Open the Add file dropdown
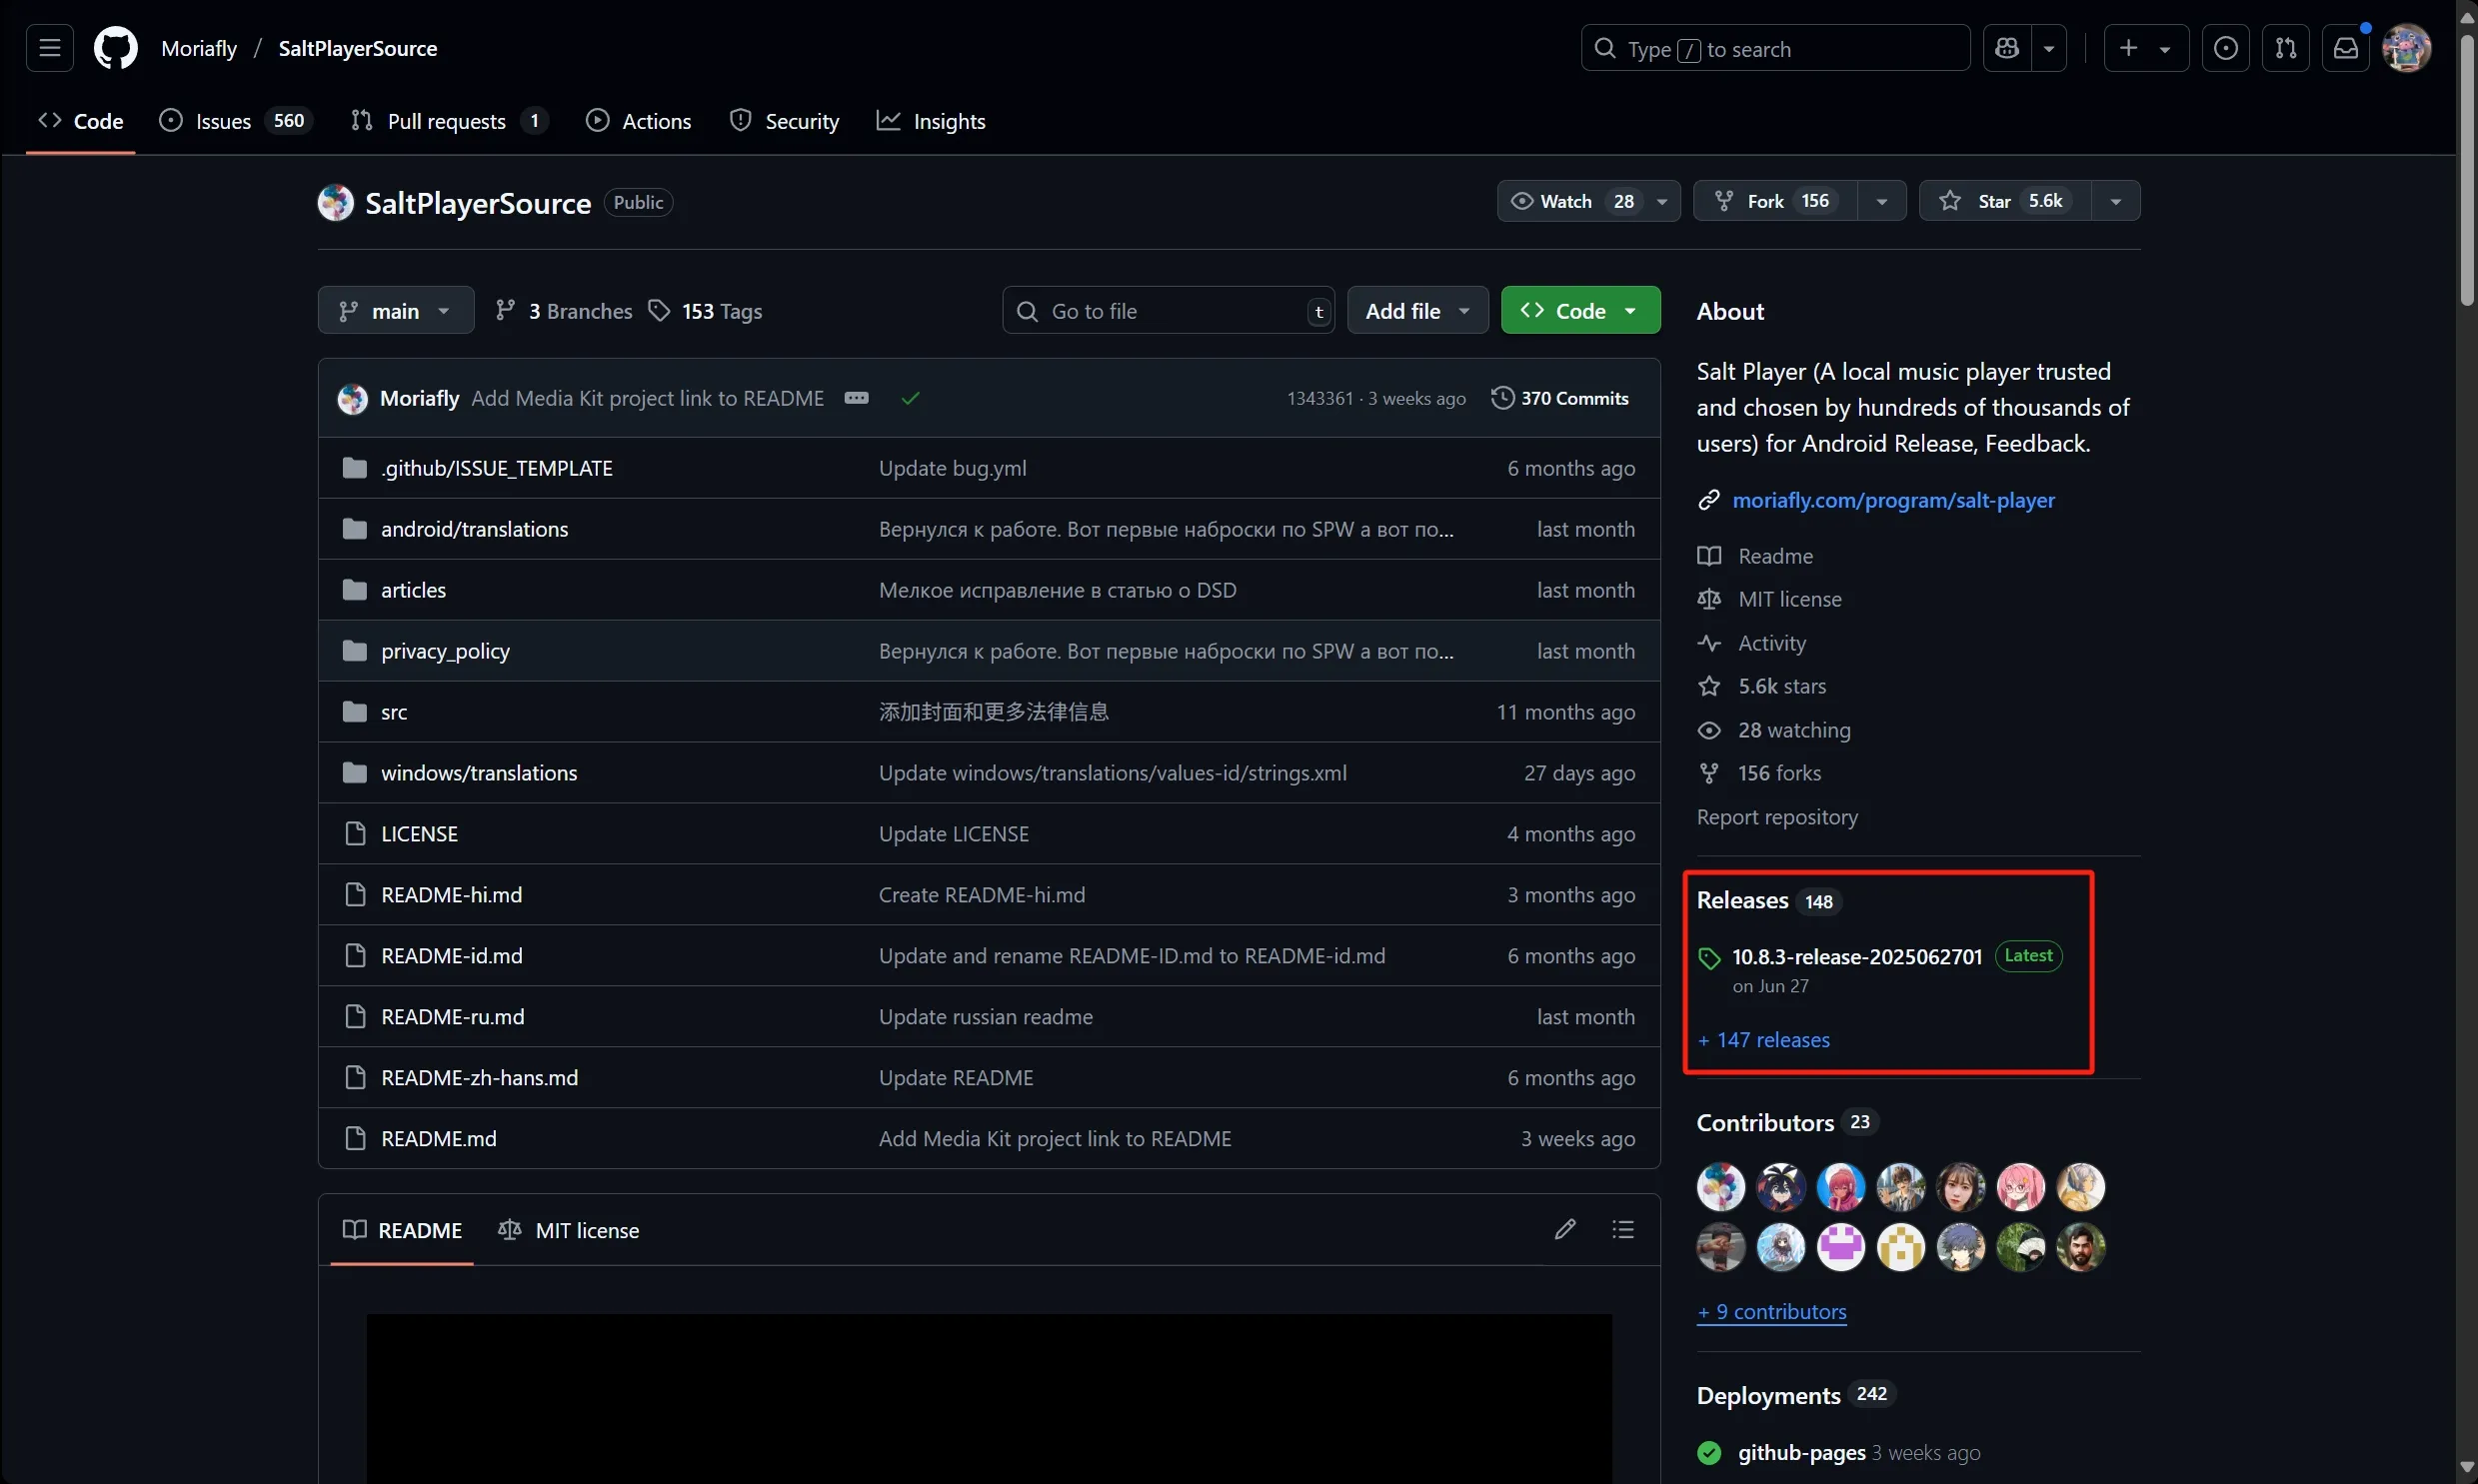This screenshot has width=2478, height=1484. coord(1417,311)
